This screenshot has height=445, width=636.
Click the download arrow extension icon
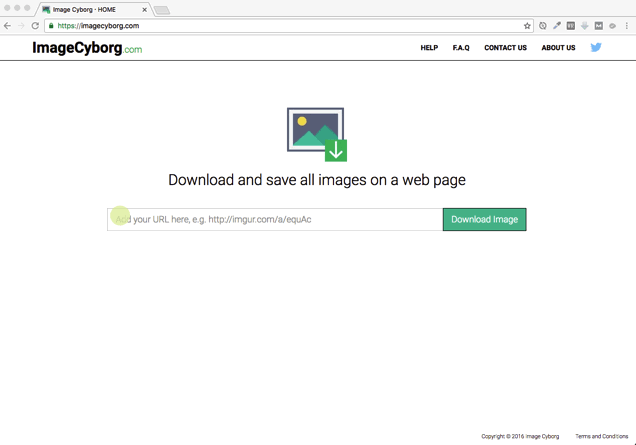point(584,26)
